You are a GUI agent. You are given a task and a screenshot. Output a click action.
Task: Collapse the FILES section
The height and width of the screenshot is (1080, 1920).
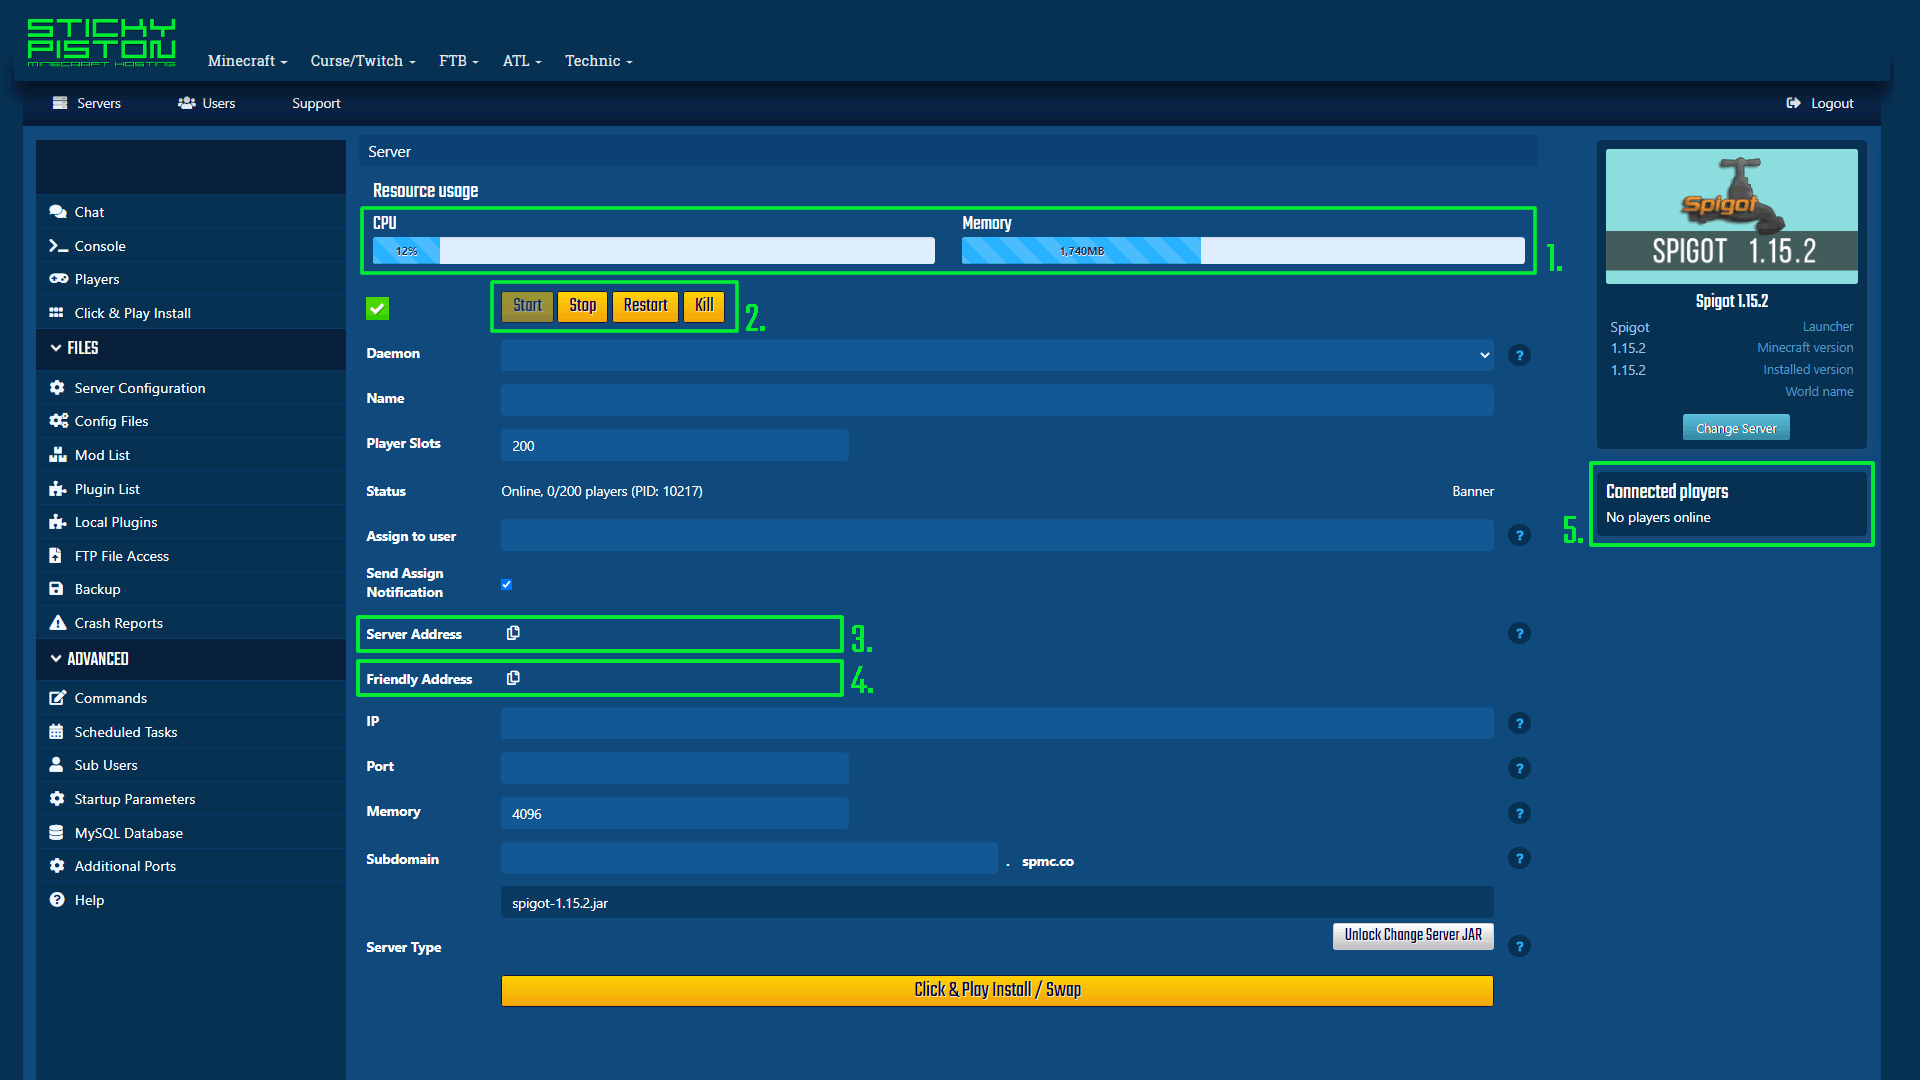click(73, 348)
